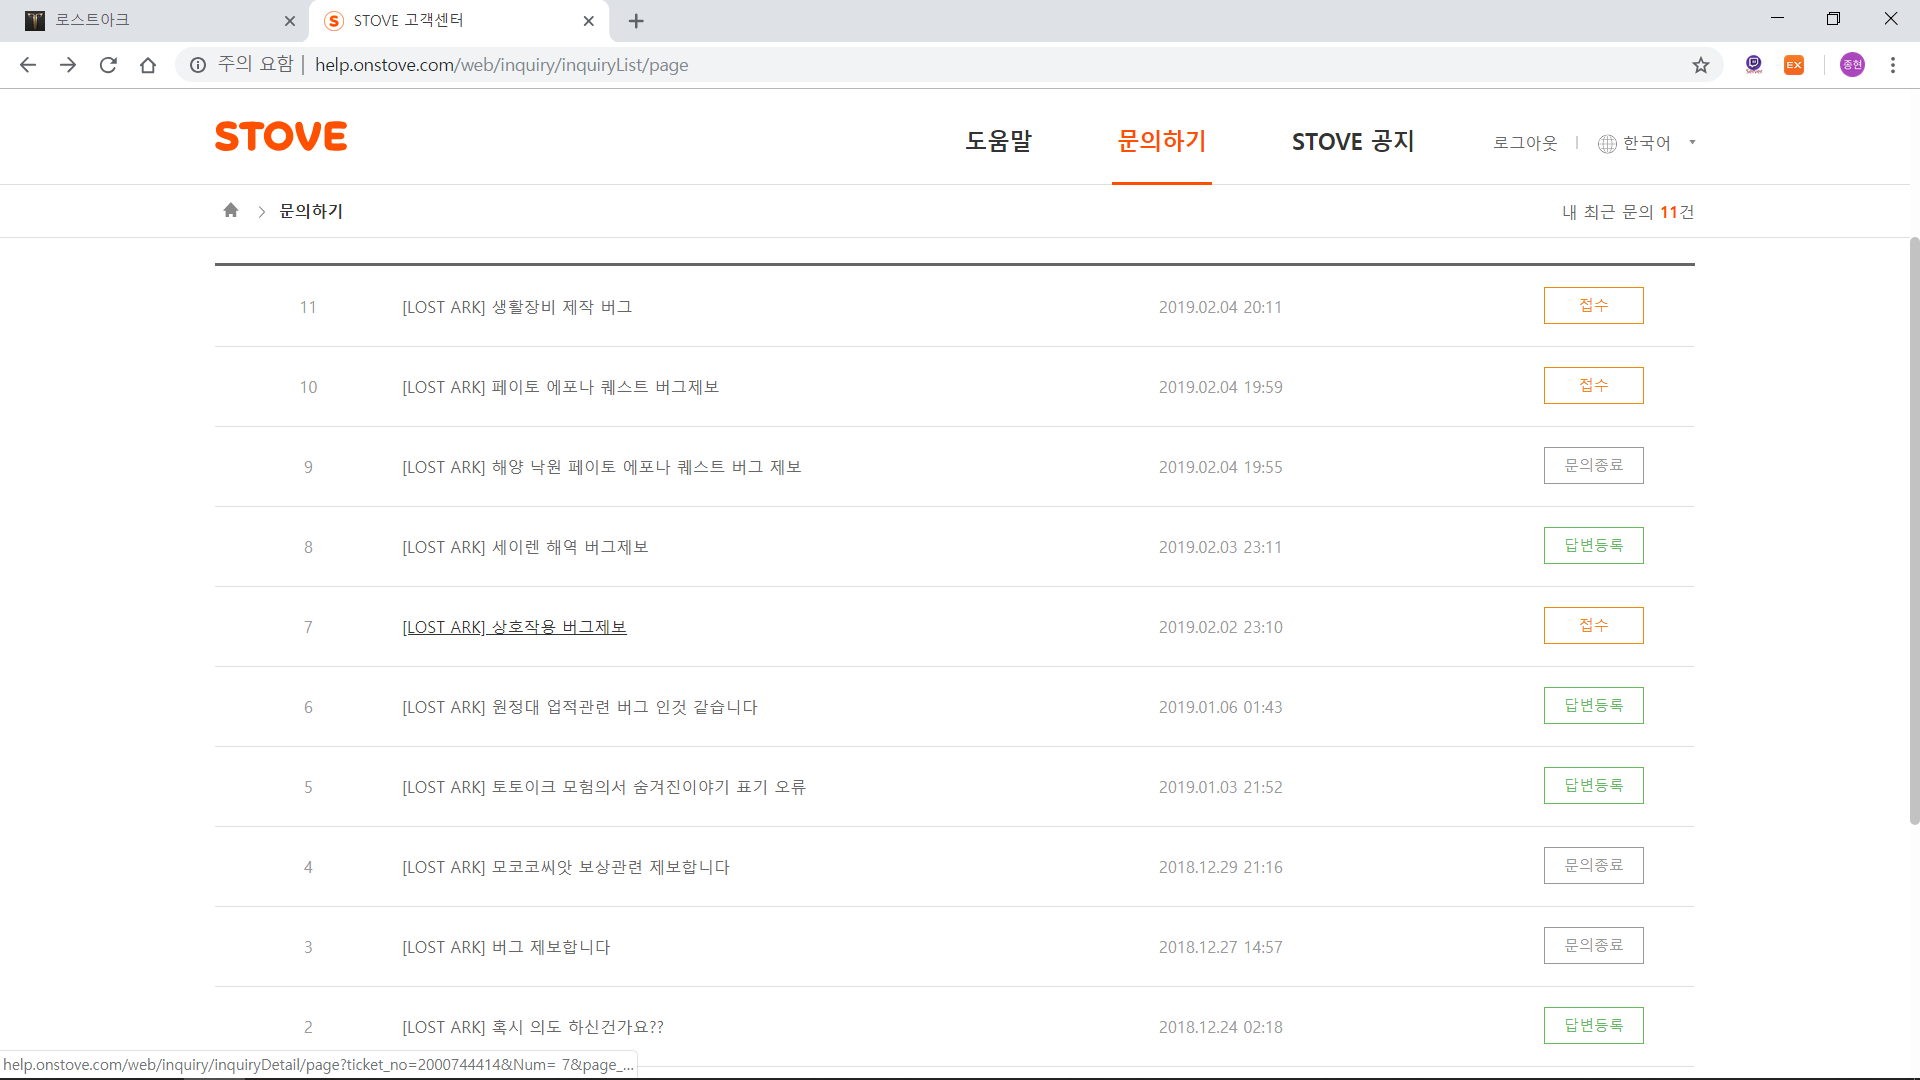Open inquiry 상호작용 버그제보

pyautogui.click(x=514, y=627)
